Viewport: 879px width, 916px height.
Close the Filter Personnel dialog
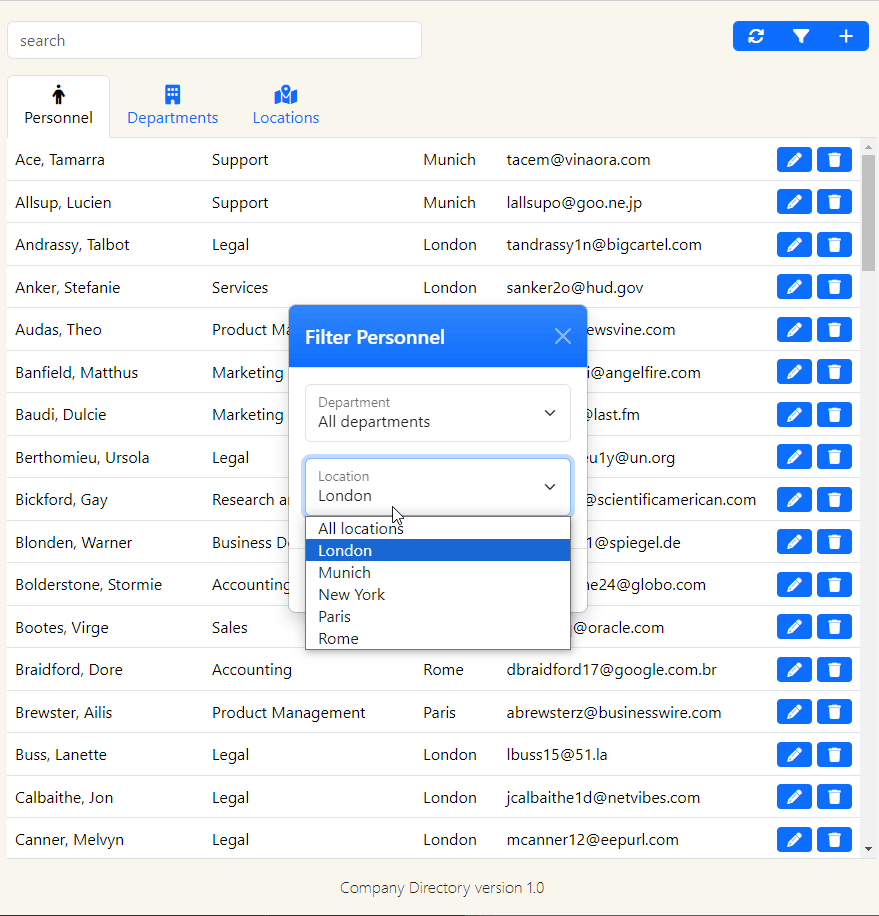[561, 336]
